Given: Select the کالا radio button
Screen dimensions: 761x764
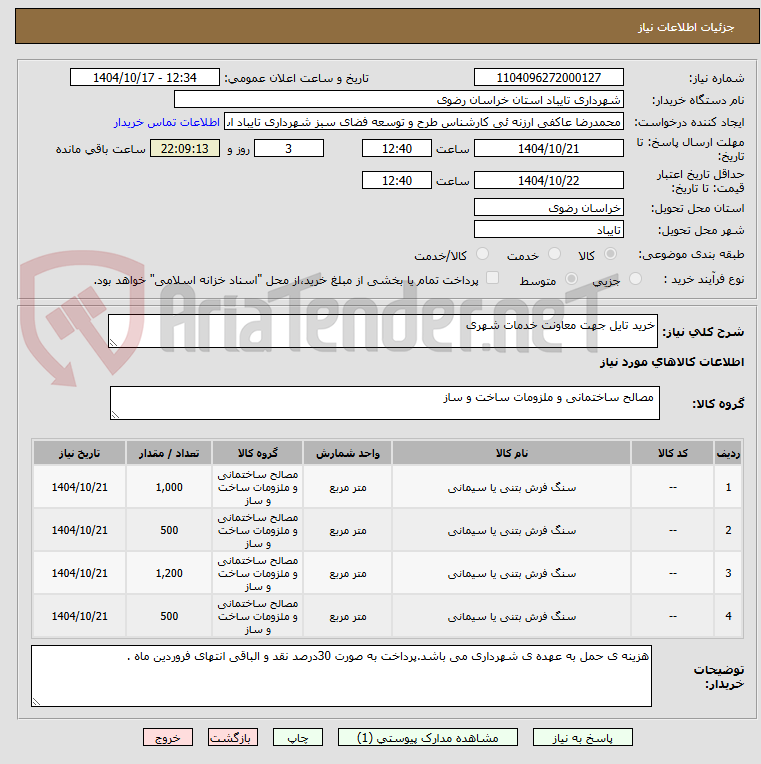Looking at the screenshot, I should tap(610, 254).
